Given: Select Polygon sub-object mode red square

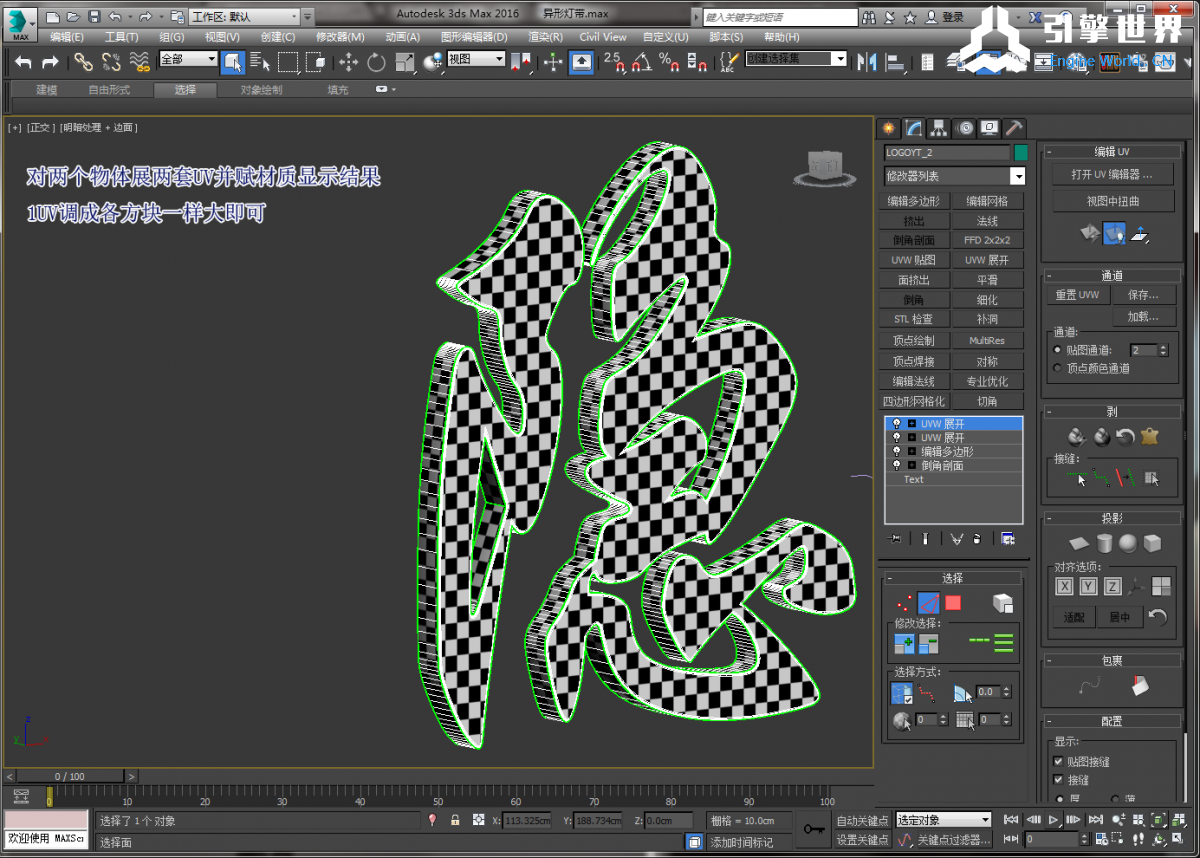Looking at the screenshot, I should (x=953, y=603).
